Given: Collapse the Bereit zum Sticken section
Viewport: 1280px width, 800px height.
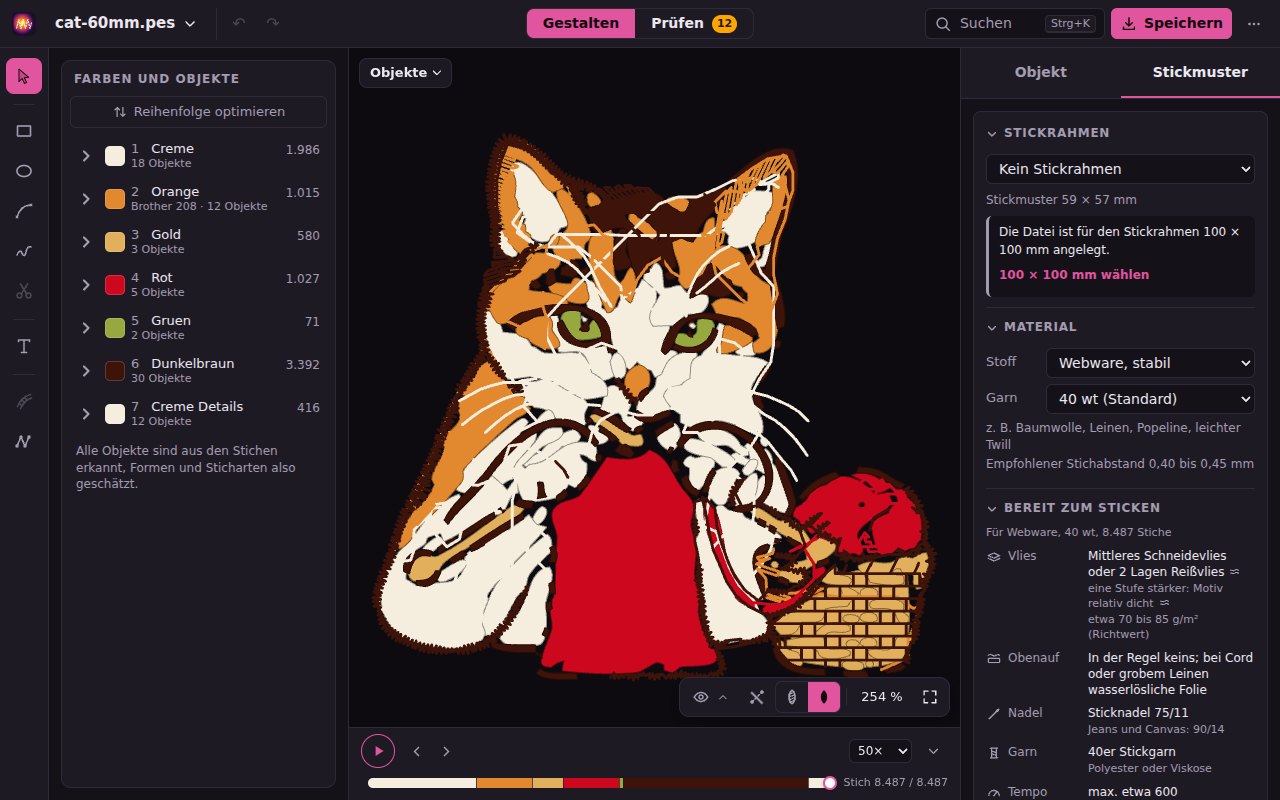Looking at the screenshot, I should click(x=1073, y=508).
